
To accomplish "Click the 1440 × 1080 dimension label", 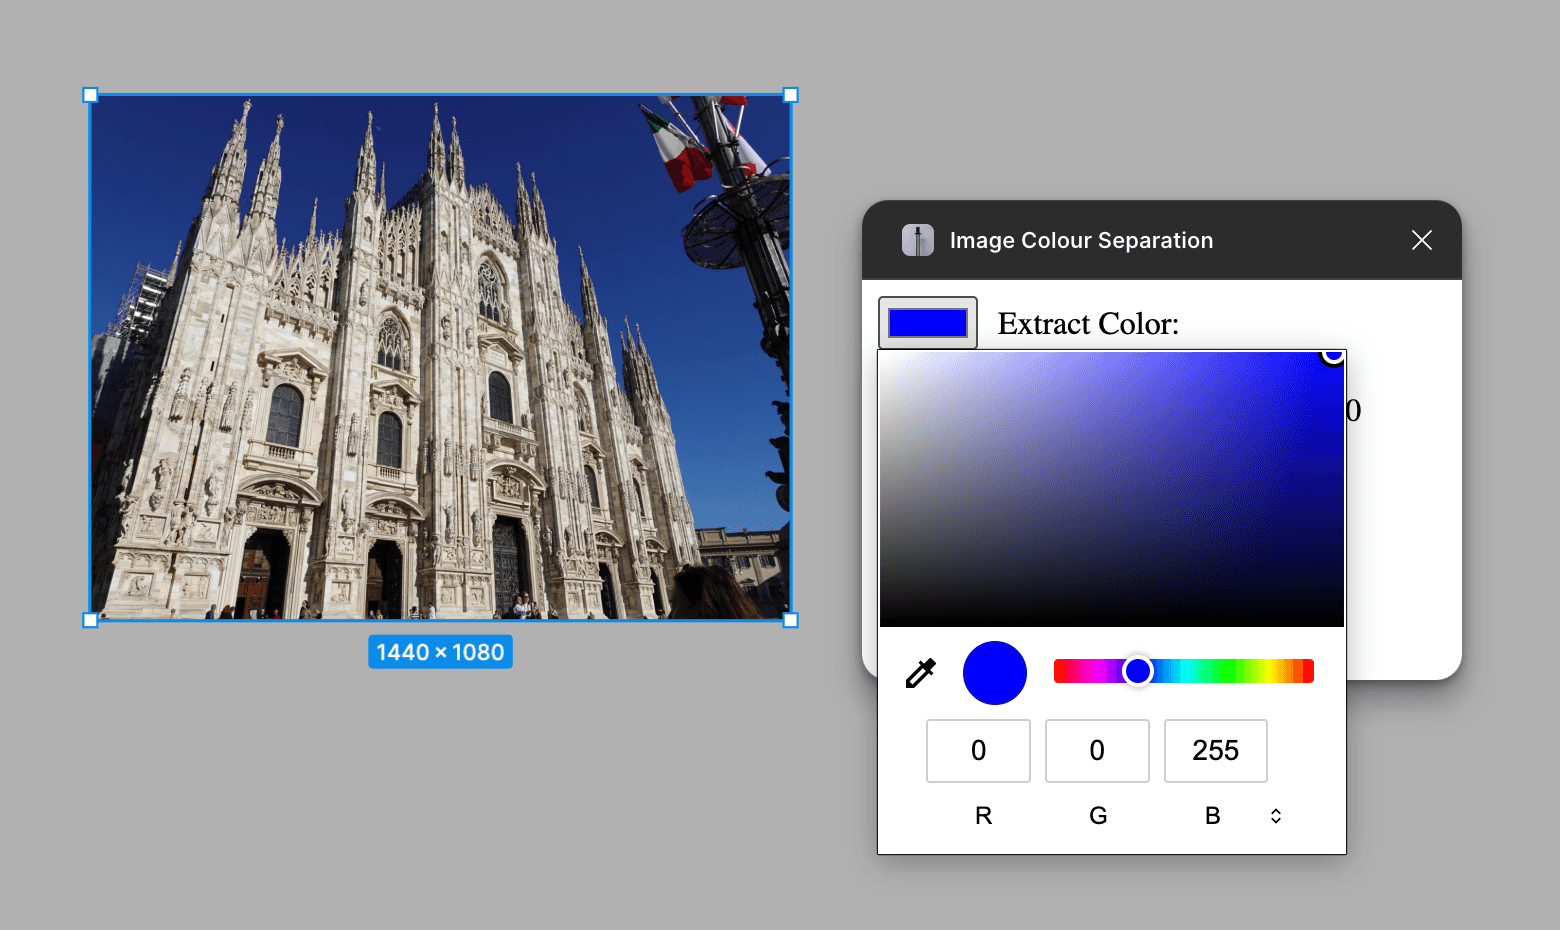I will point(440,652).
